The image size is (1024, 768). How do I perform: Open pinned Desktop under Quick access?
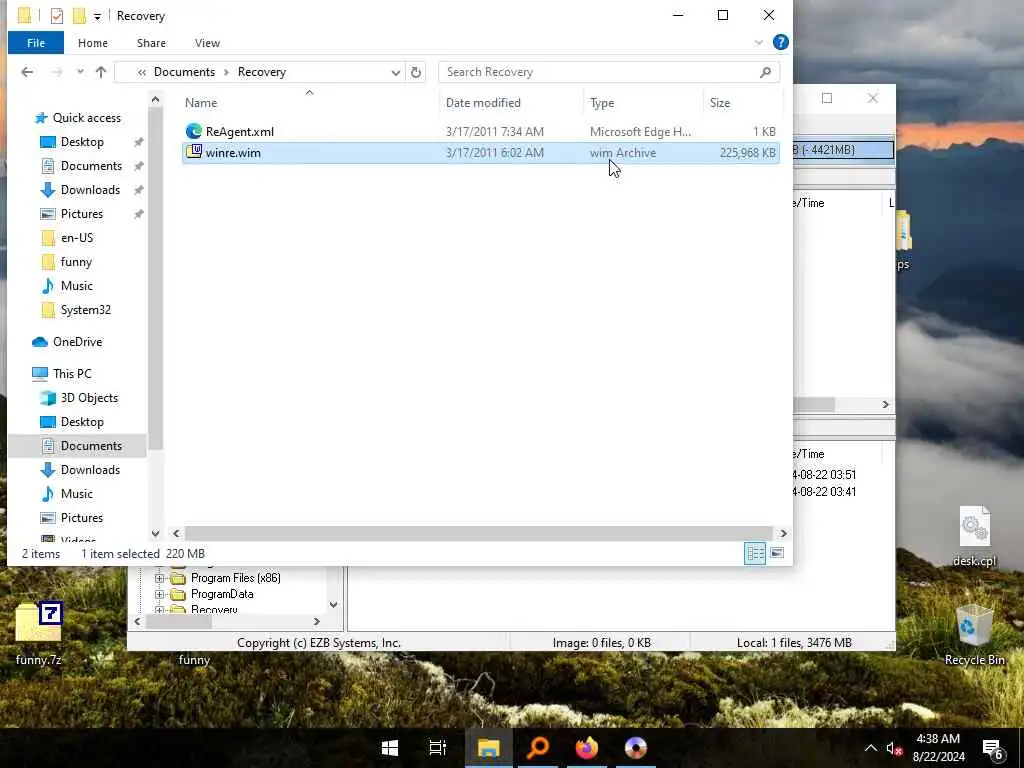[x=82, y=142]
